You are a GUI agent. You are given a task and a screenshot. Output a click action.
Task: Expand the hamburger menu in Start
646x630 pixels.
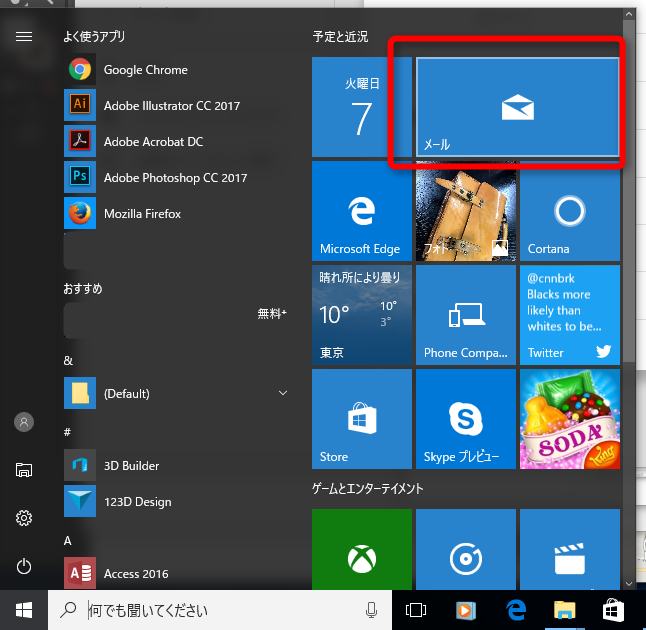[24, 37]
